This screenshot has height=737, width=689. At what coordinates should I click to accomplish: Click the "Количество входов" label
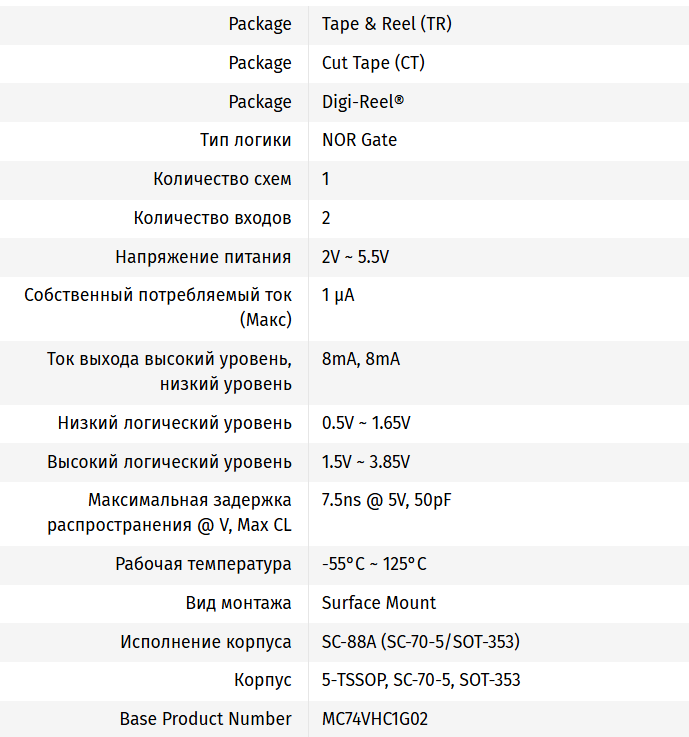(x=213, y=218)
